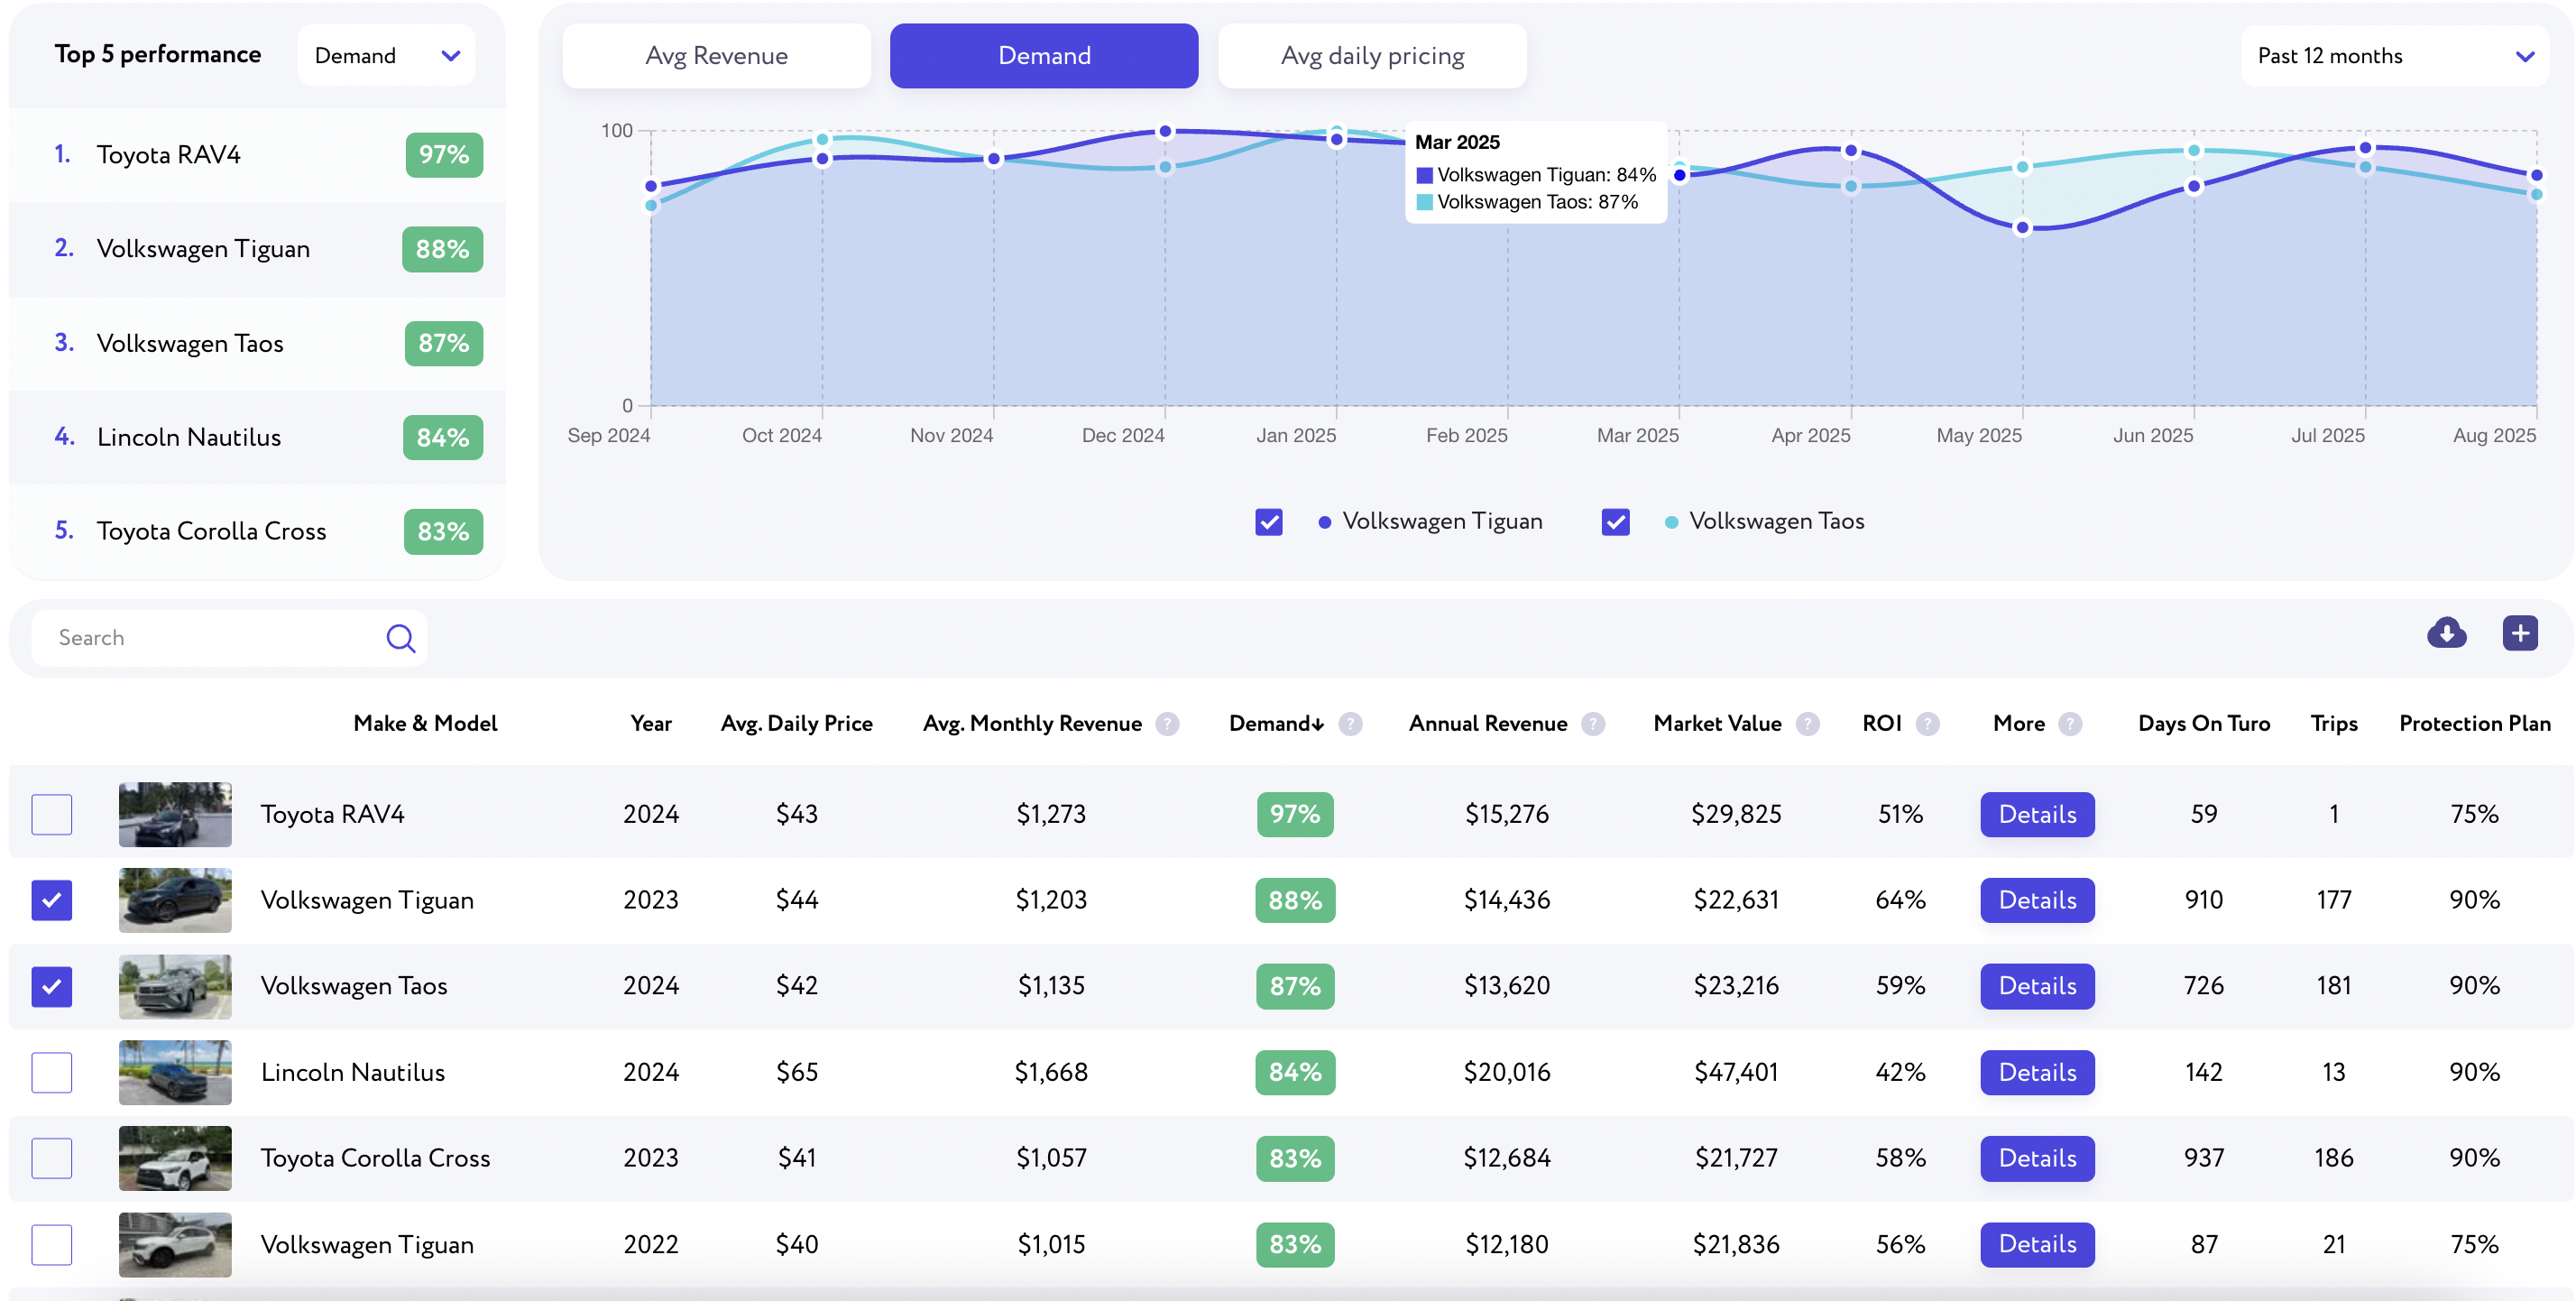The height and width of the screenshot is (1301, 2576).
Task: Click the cloud download icon
Action: coord(2446,633)
